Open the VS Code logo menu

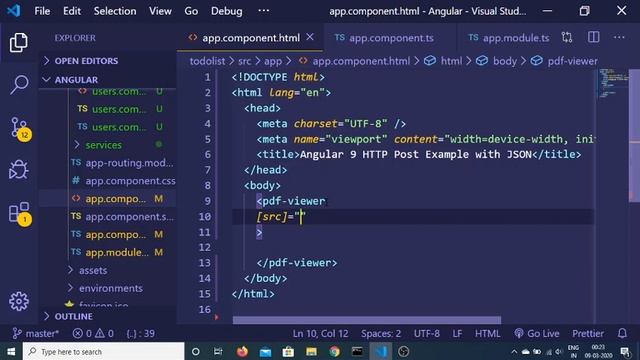tap(13, 11)
